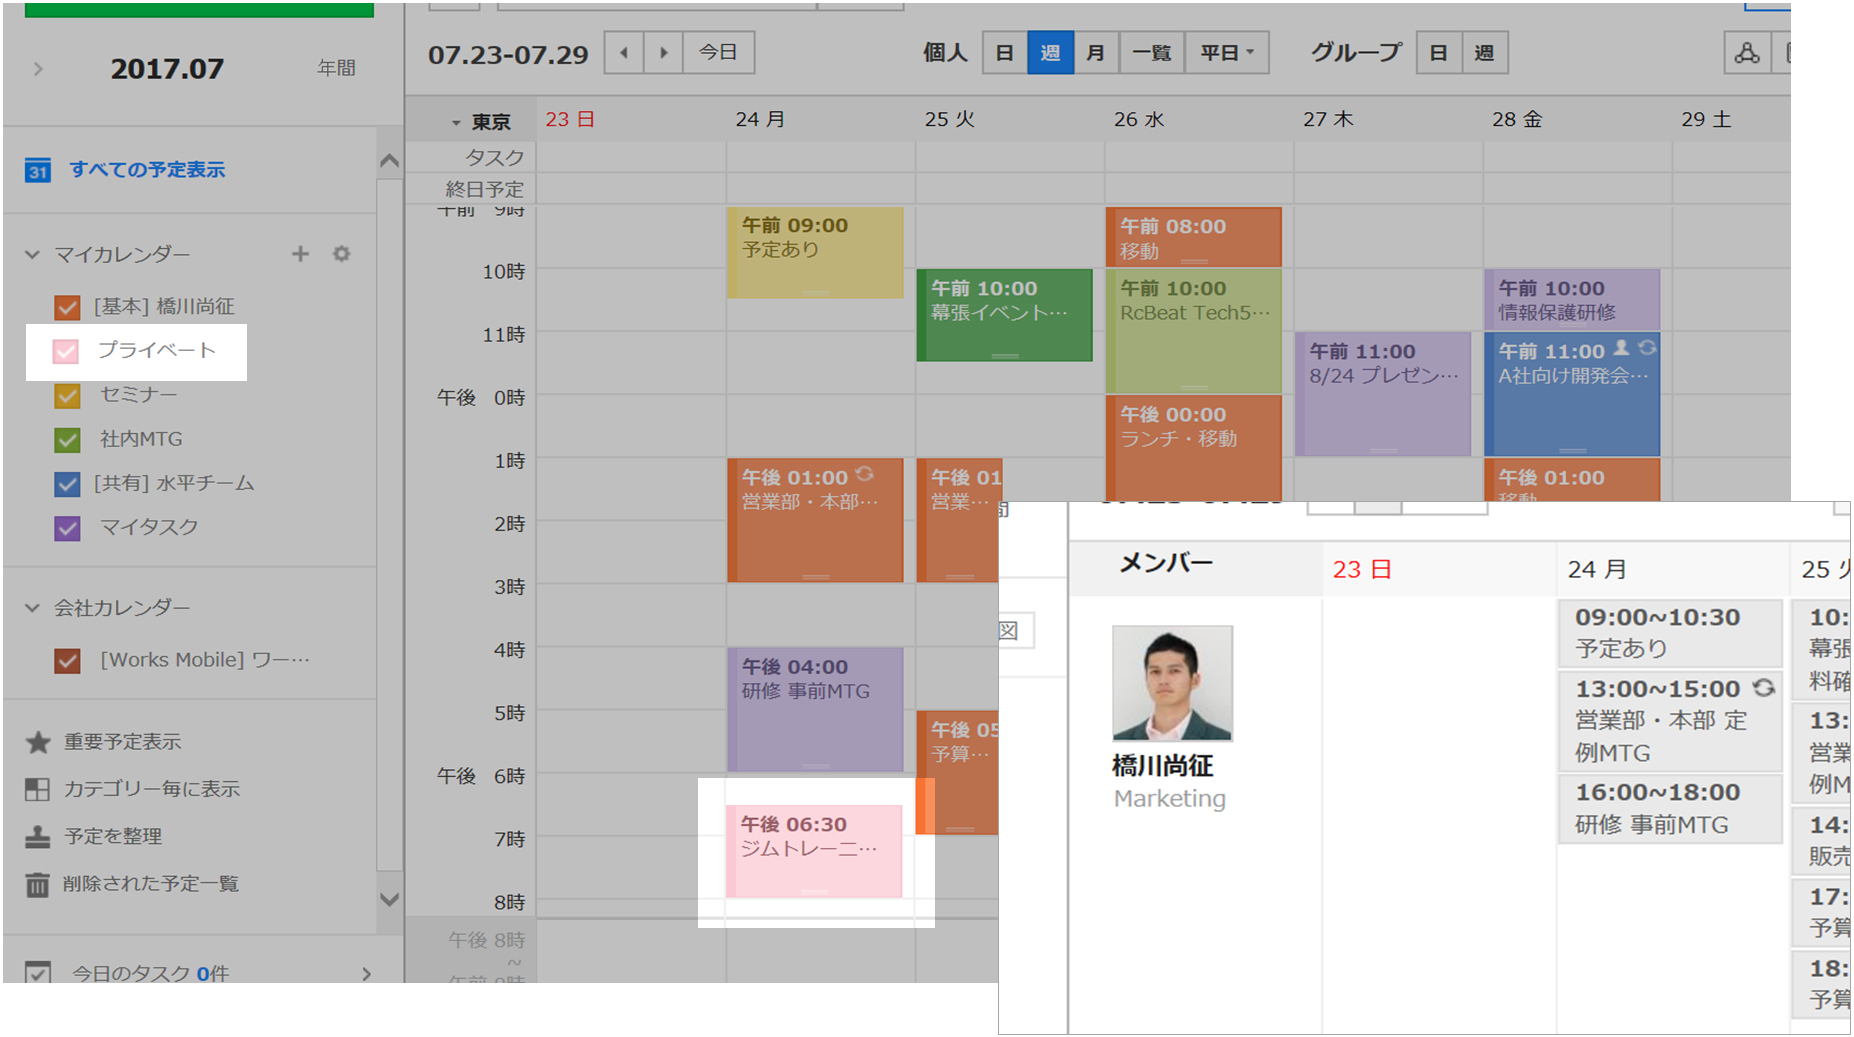Click the add calendar plus icon
Image resolution: width=1854 pixels, height=1037 pixels.
pyautogui.click(x=300, y=254)
